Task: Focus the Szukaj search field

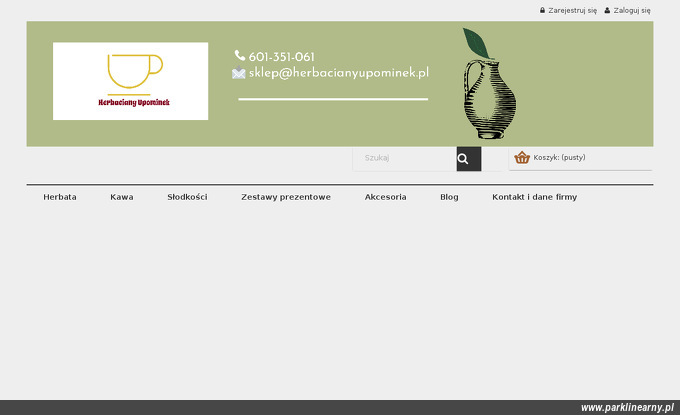Action: click(405, 159)
